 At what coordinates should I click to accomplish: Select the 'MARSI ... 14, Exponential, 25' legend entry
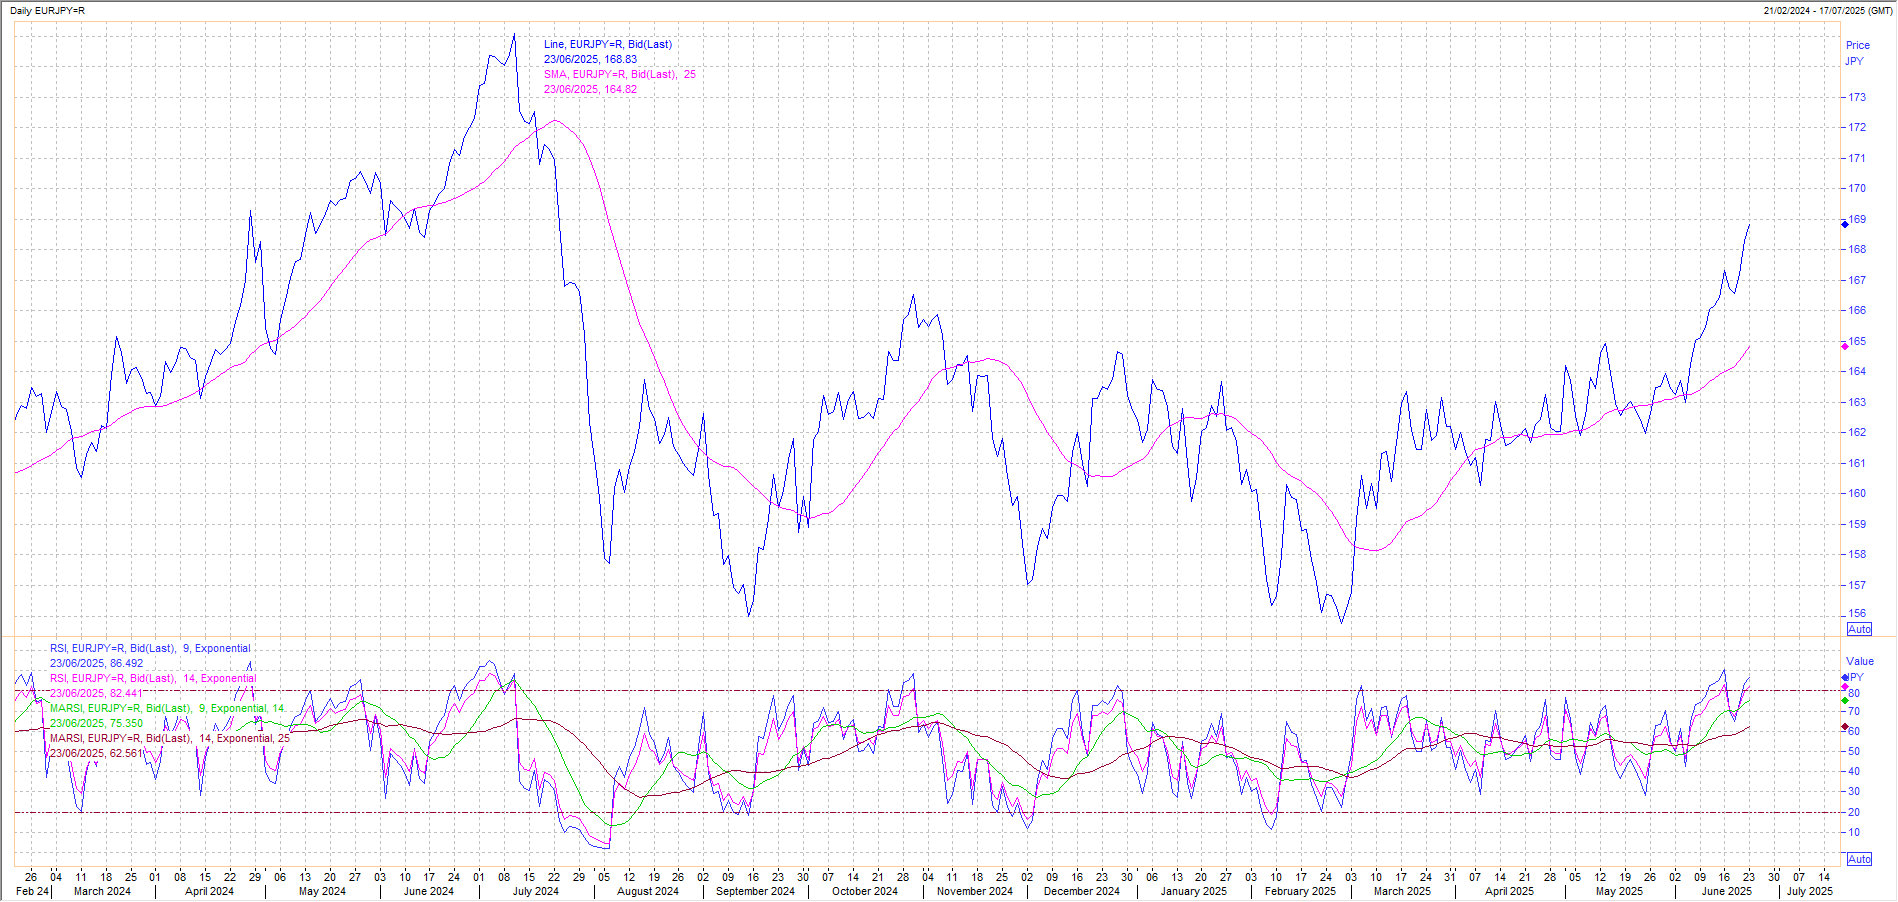click(170, 738)
